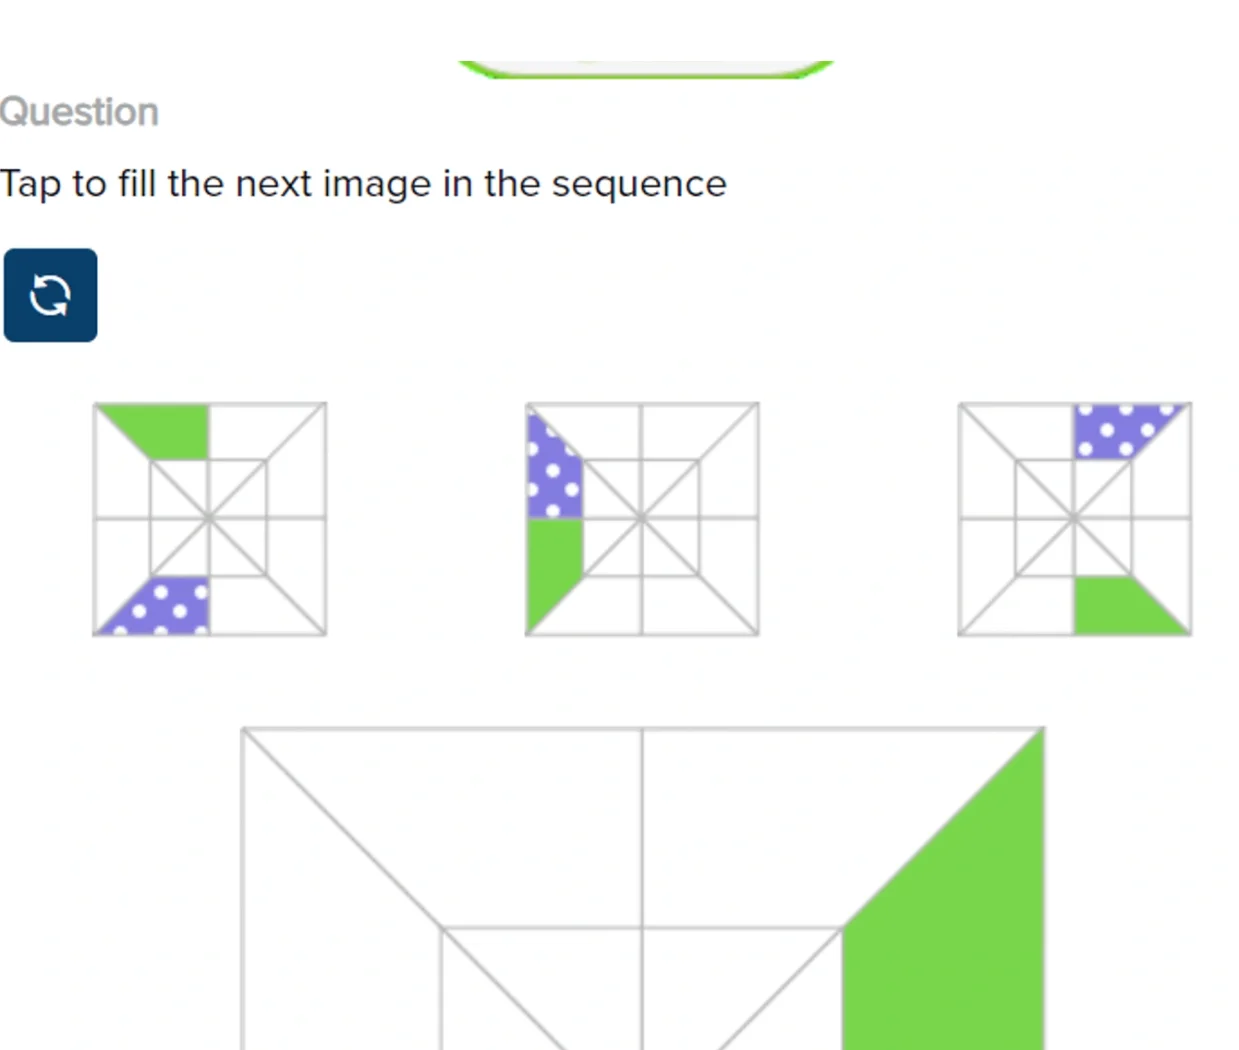
Task: Click the "Question" heading
Action: coord(79,112)
